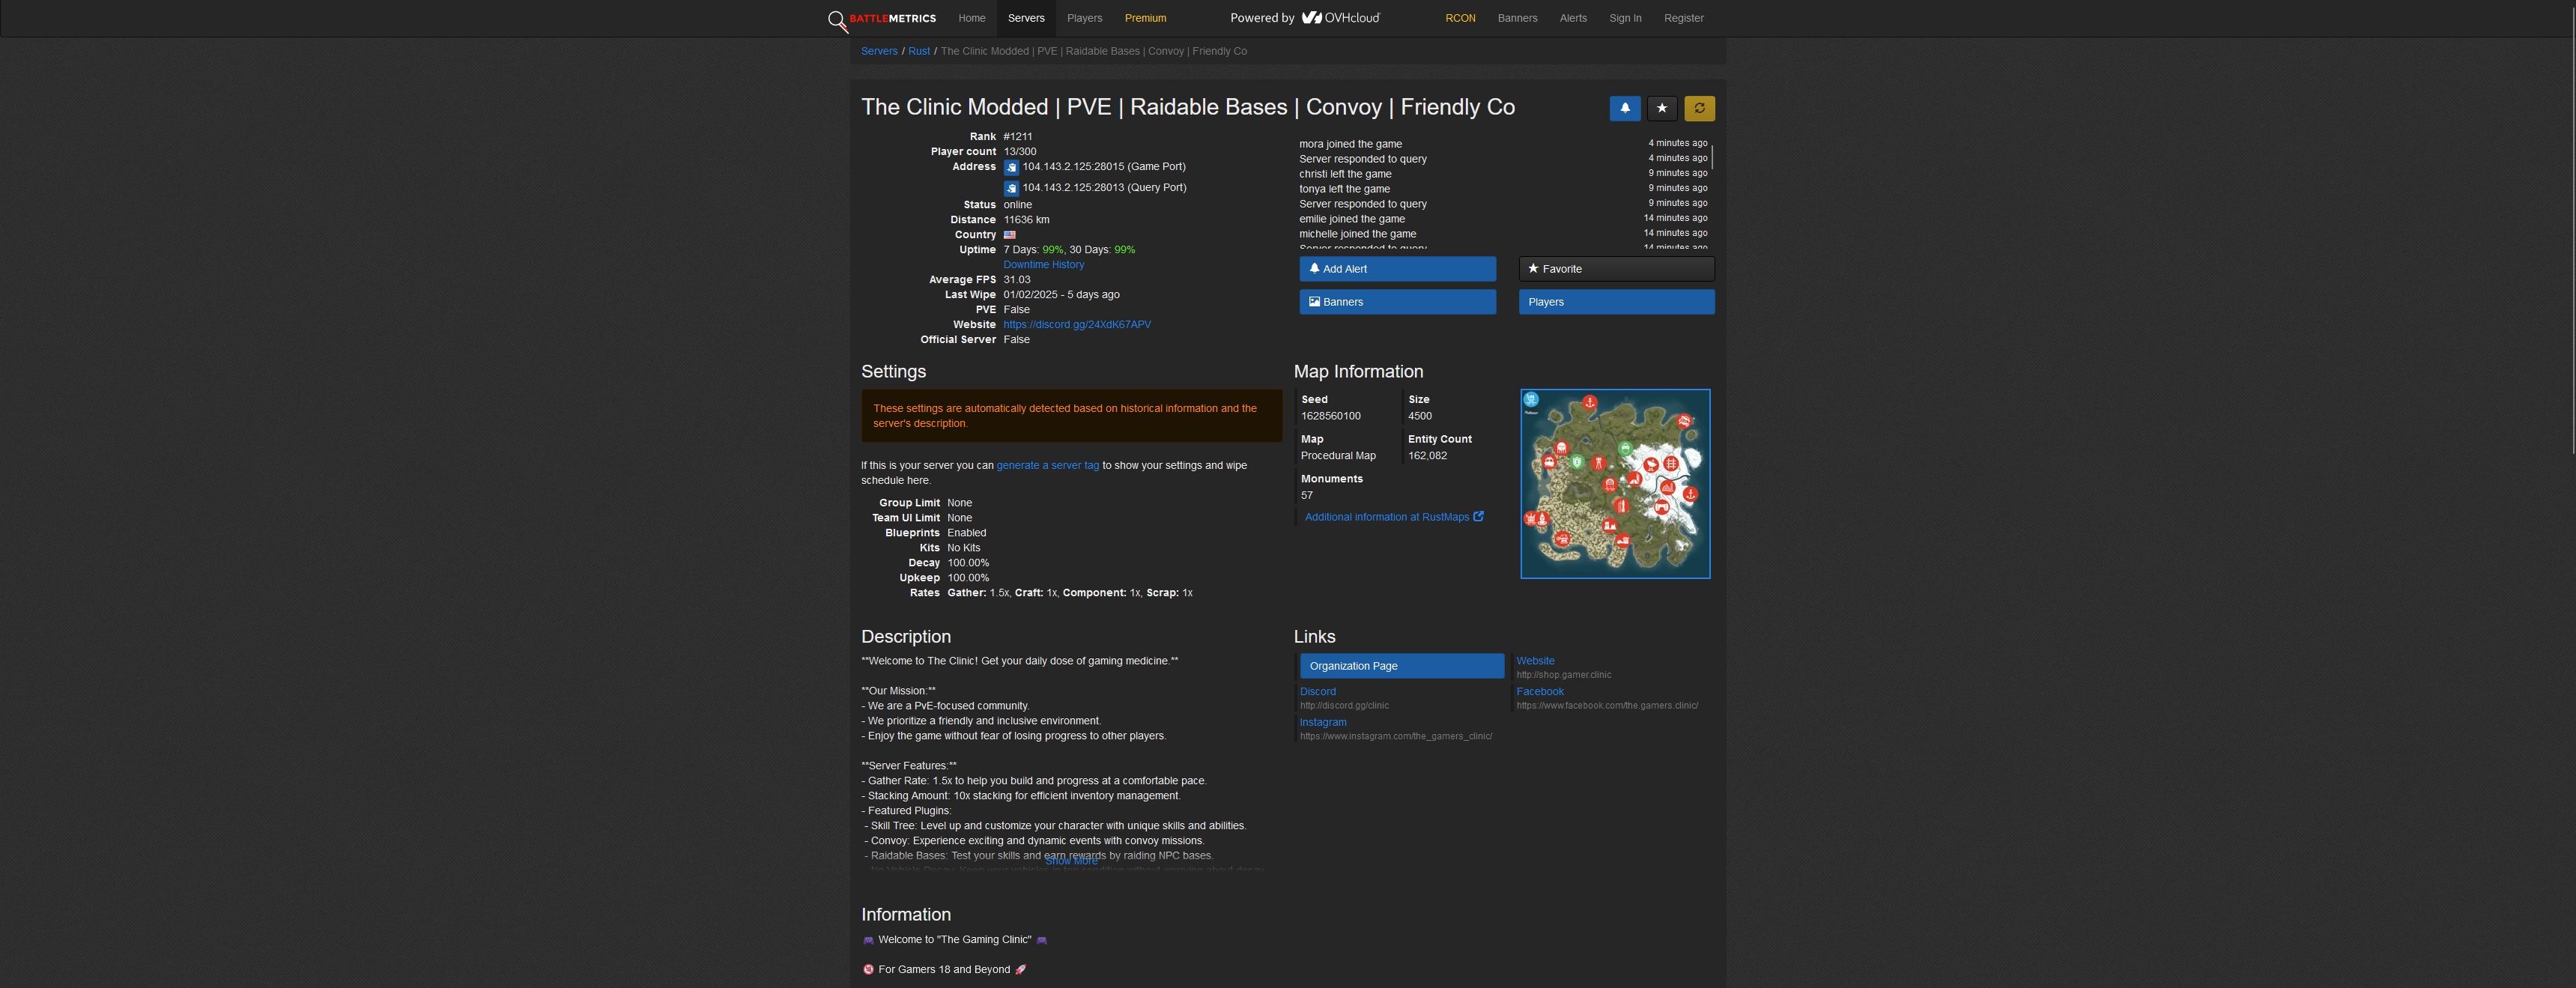Open the discord.gg/24XdK67APV website link
The width and height of the screenshot is (2576, 988).
tap(1077, 325)
